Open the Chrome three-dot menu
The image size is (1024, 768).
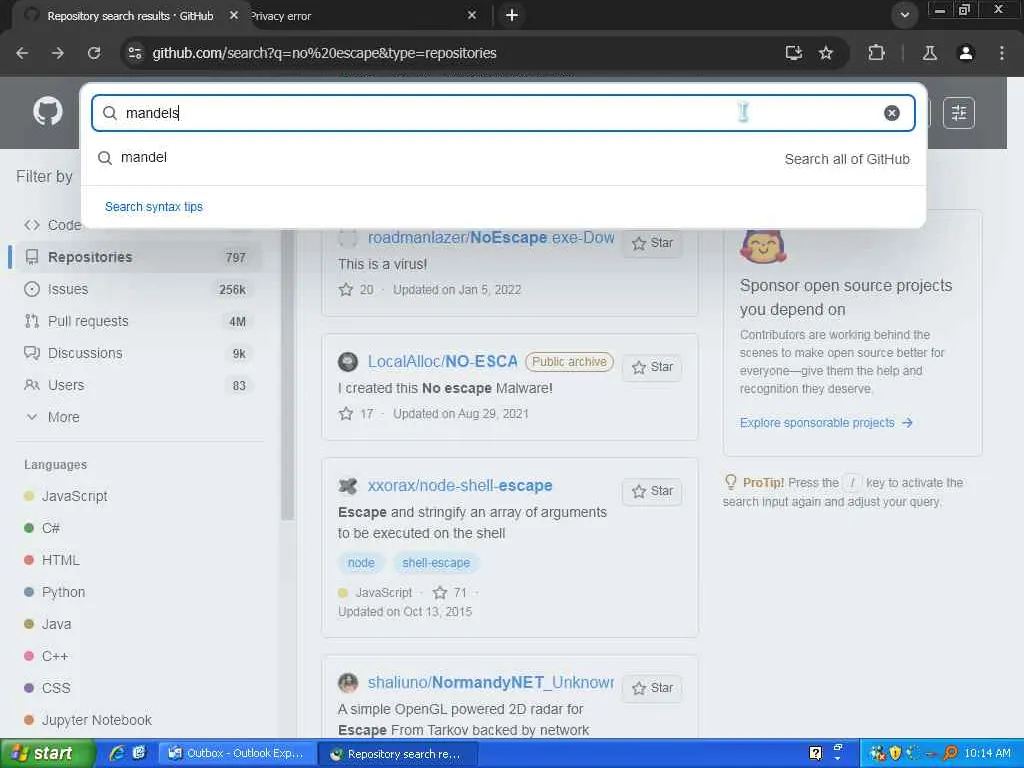pyautogui.click(x=1002, y=53)
